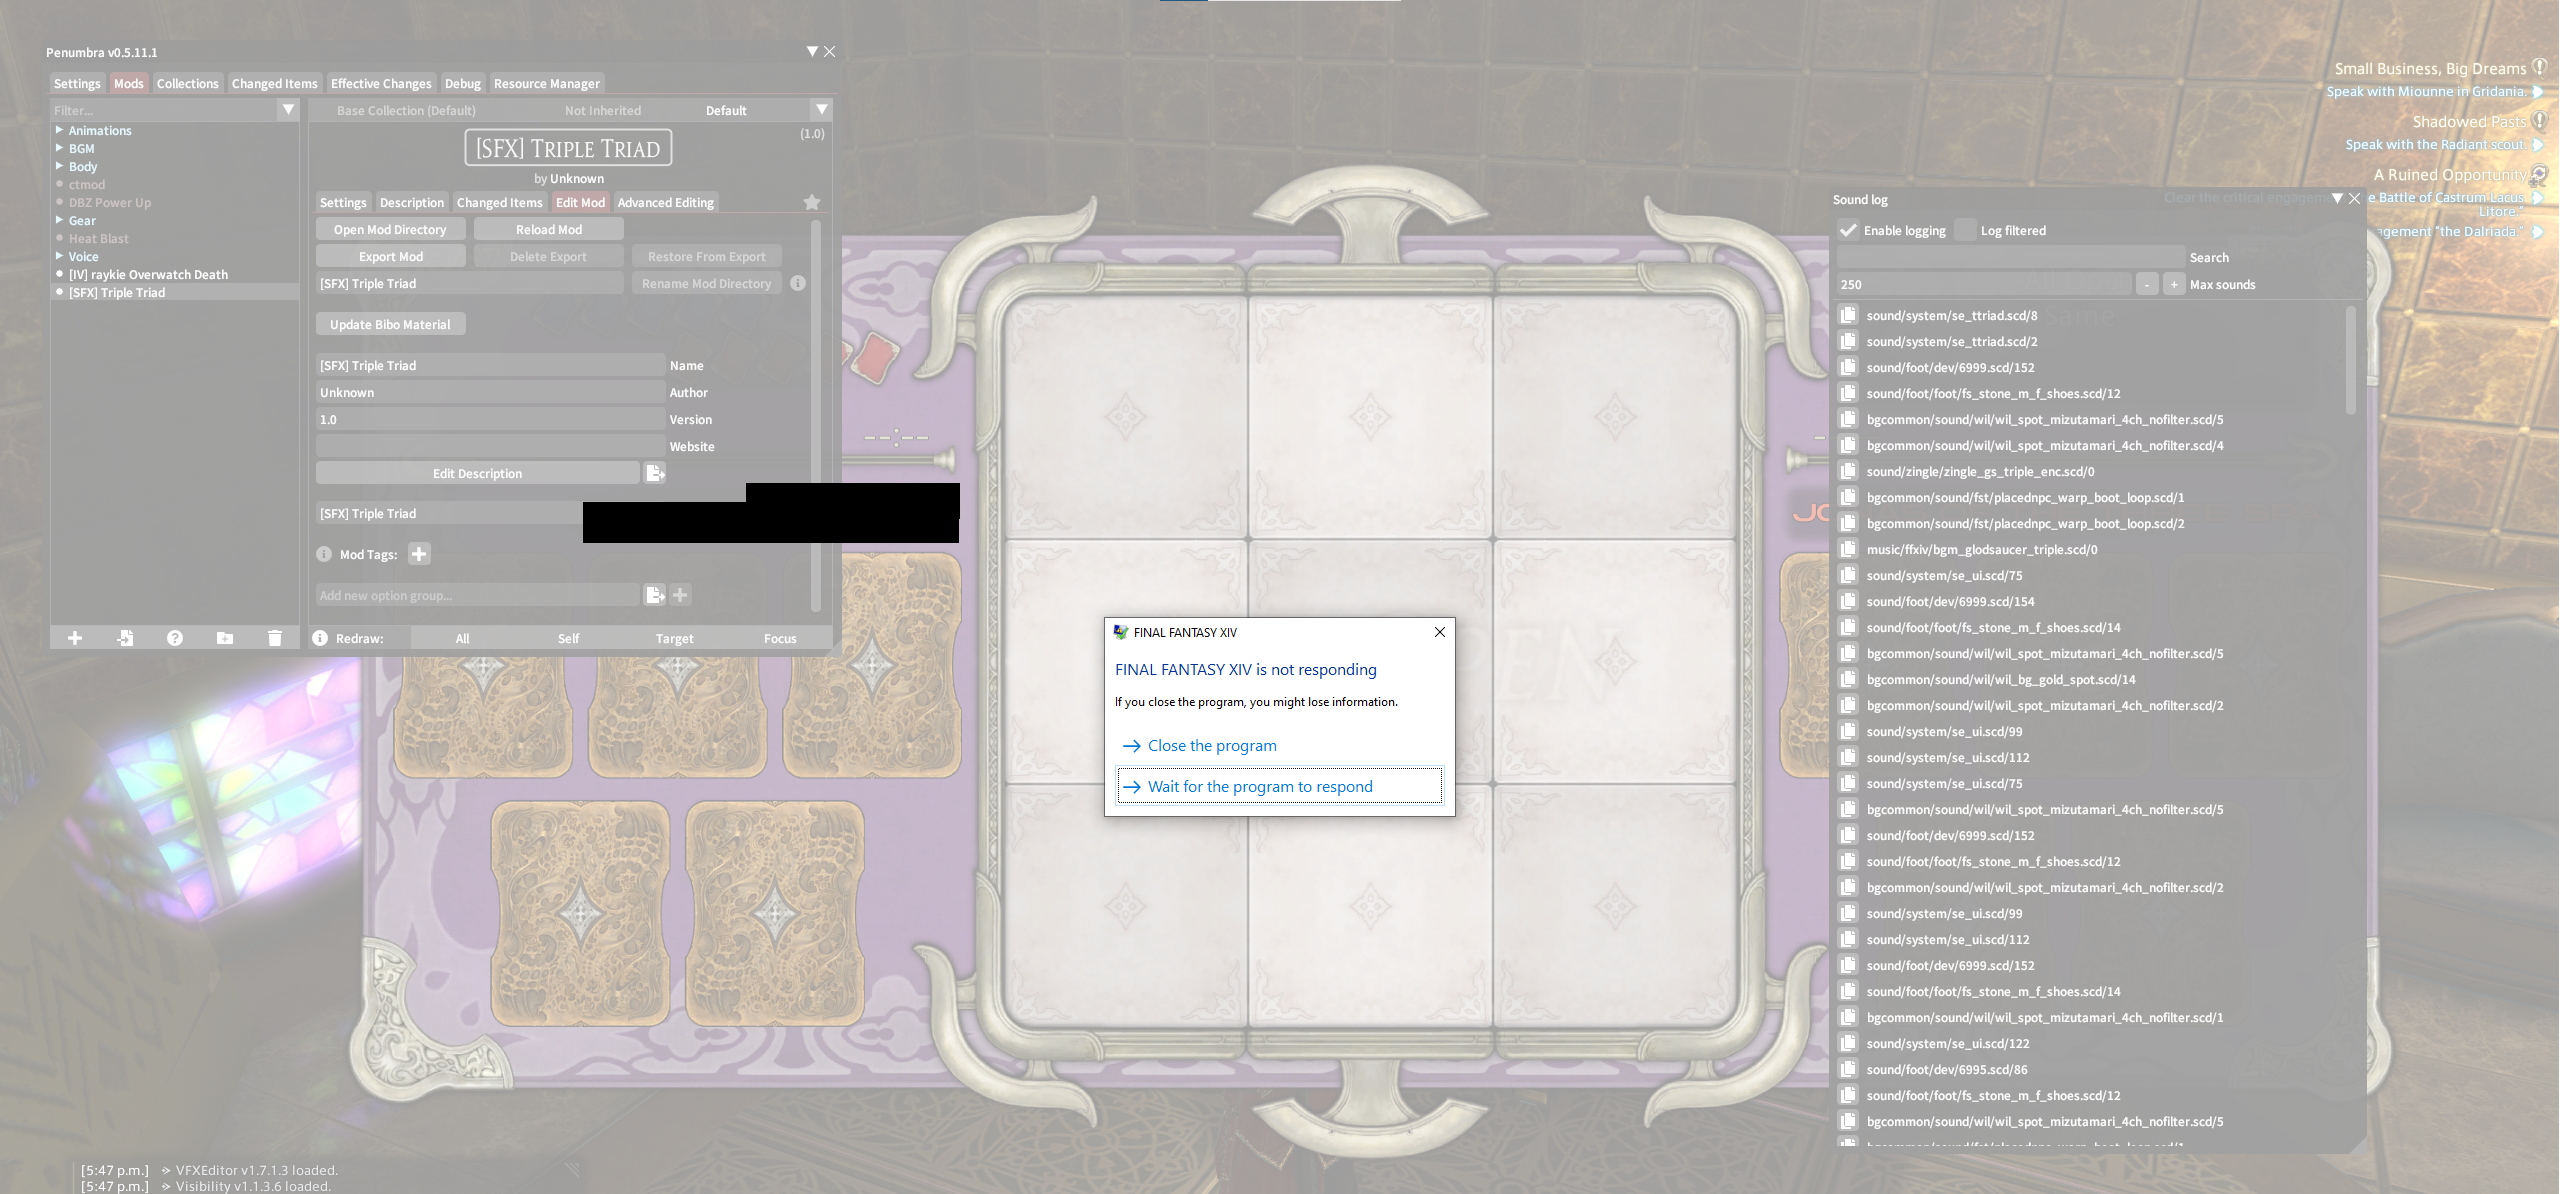Increase max sounds with plus stepper
The height and width of the screenshot is (1194, 2560).
[2174, 285]
